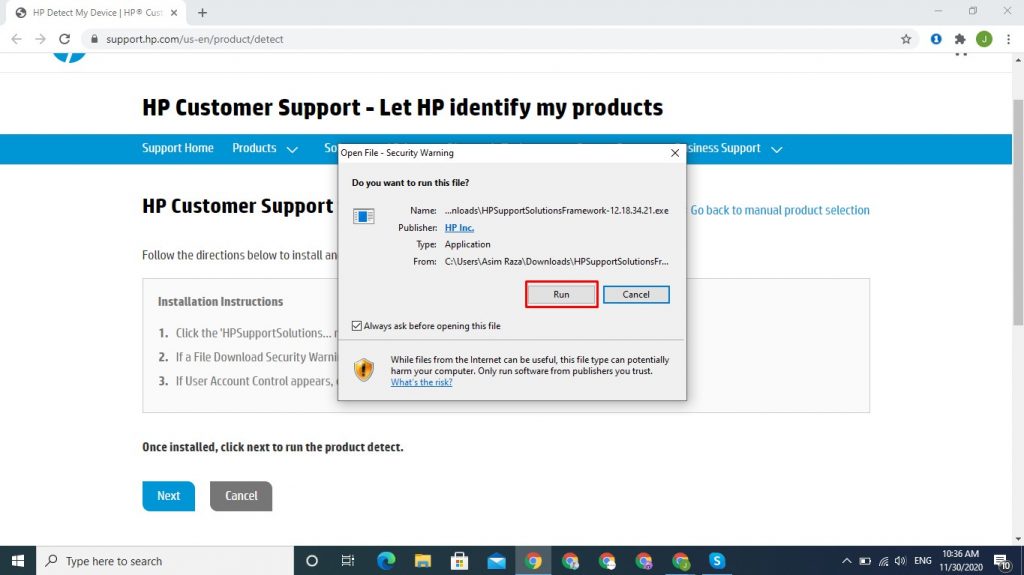Launch Microsoft Edge from the taskbar
Viewport: 1024px width, 575px height.
pos(386,561)
